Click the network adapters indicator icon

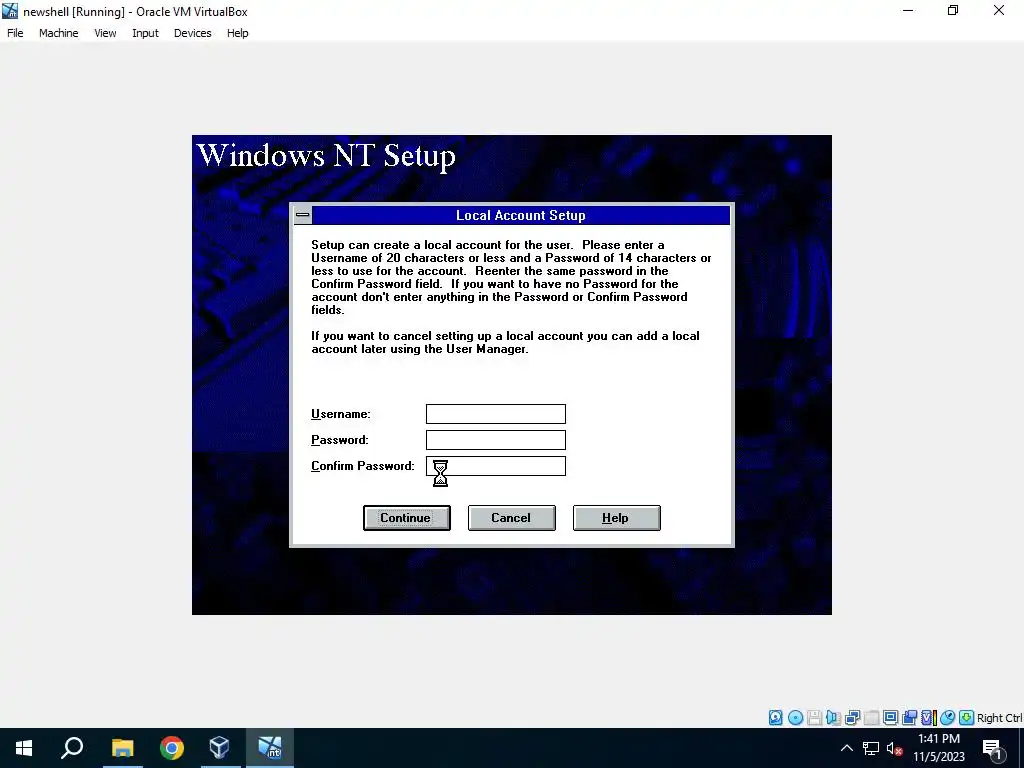[852, 718]
